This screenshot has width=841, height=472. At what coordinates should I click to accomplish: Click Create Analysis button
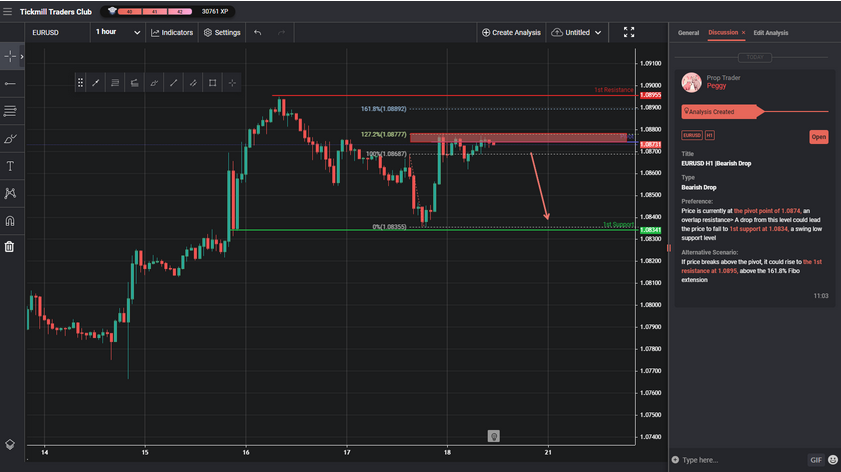click(x=511, y=32)
